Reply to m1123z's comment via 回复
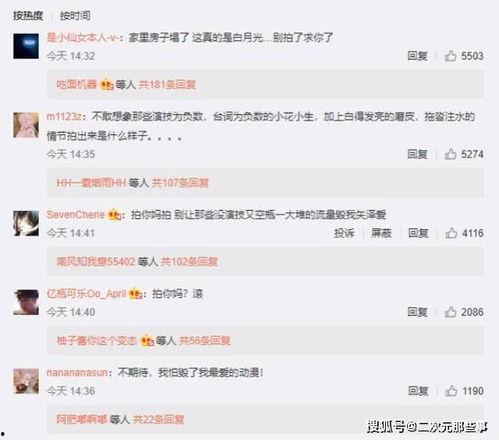 417,154
